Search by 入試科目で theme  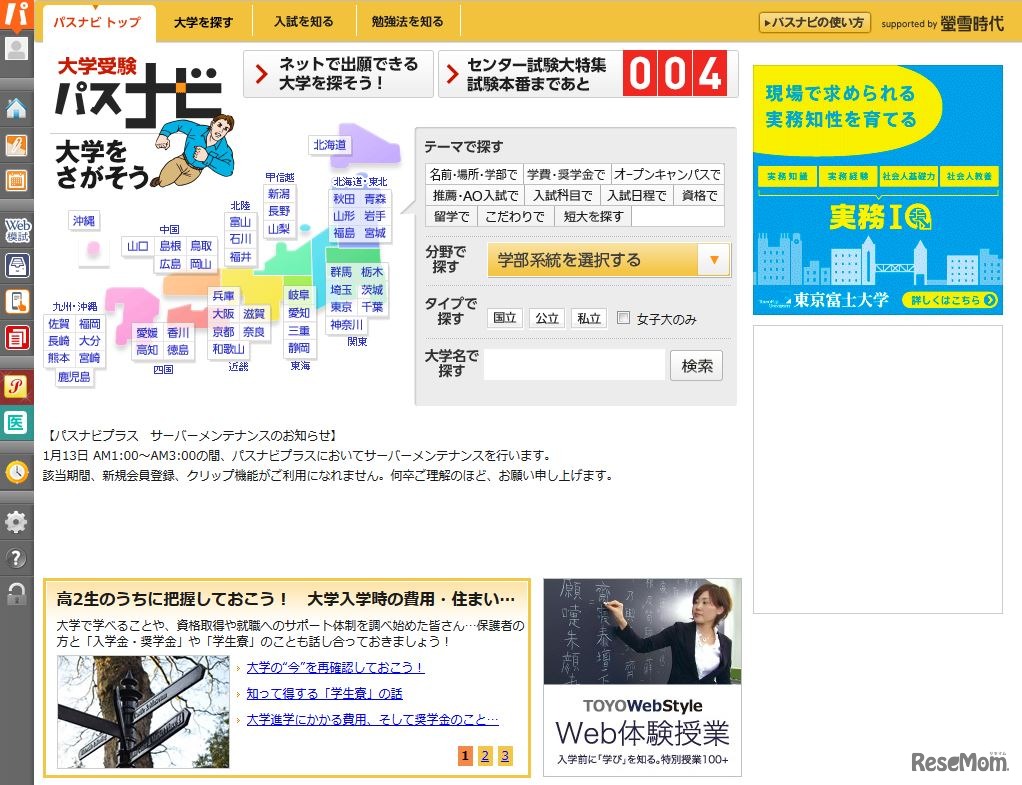tap(562, 196)
